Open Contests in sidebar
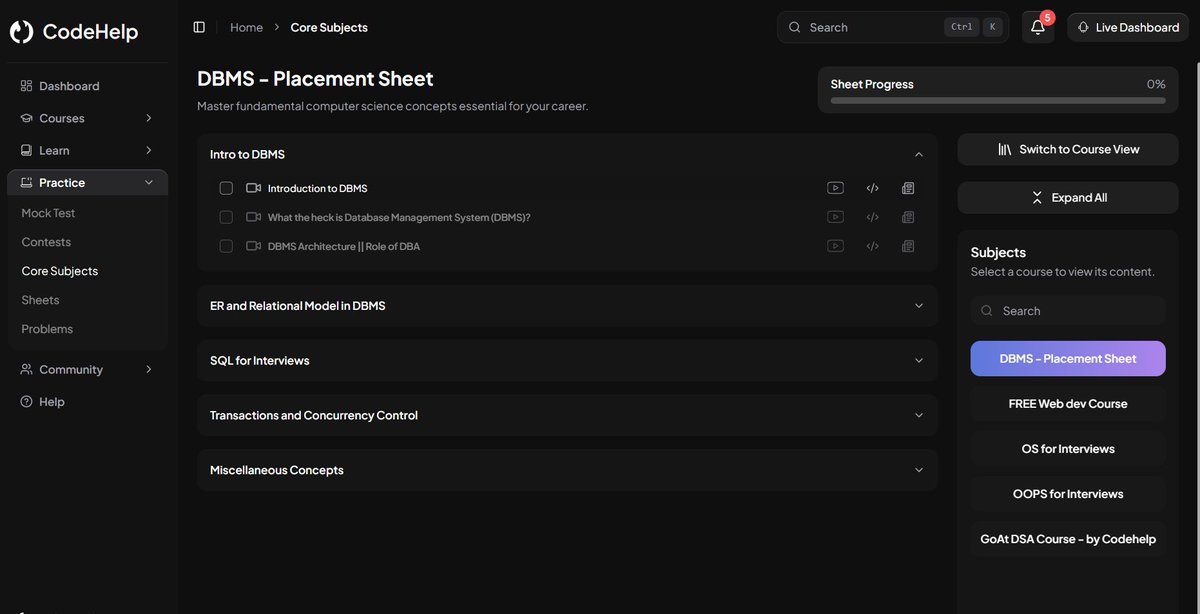This screenshot has width=1200, height=614. point(46,242)
